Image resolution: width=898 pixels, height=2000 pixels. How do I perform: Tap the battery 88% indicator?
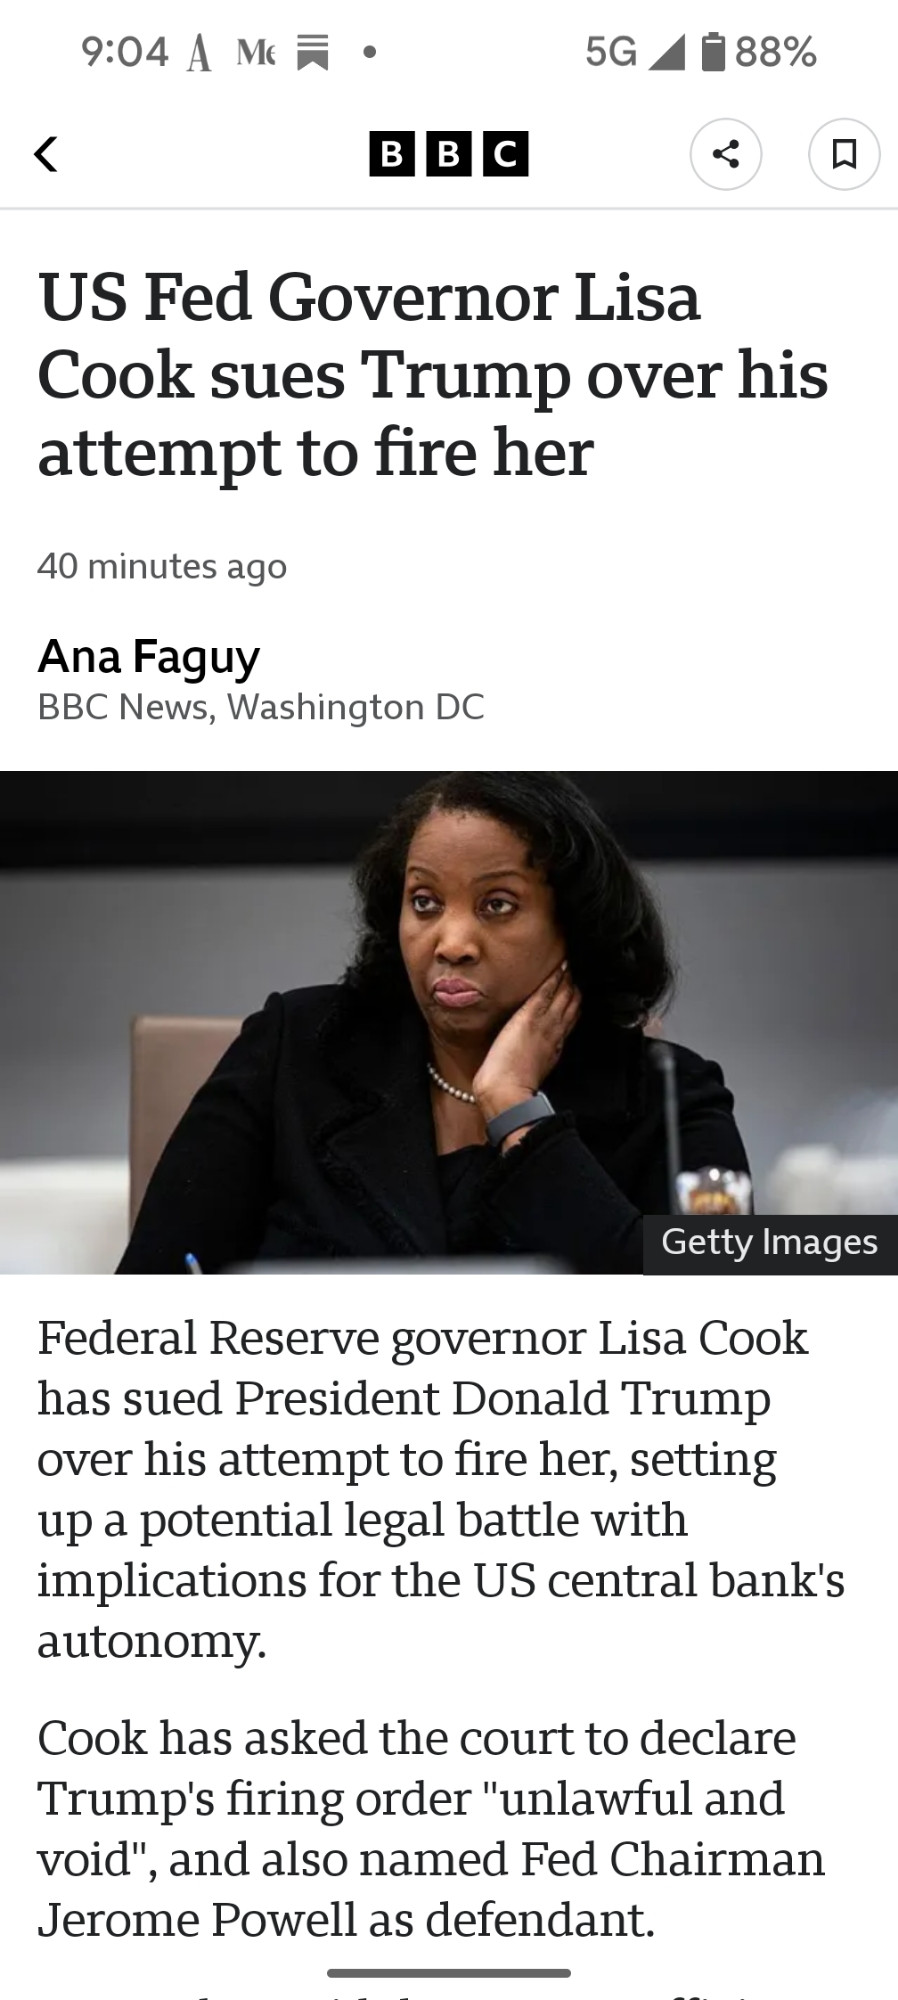pos(760,52)
